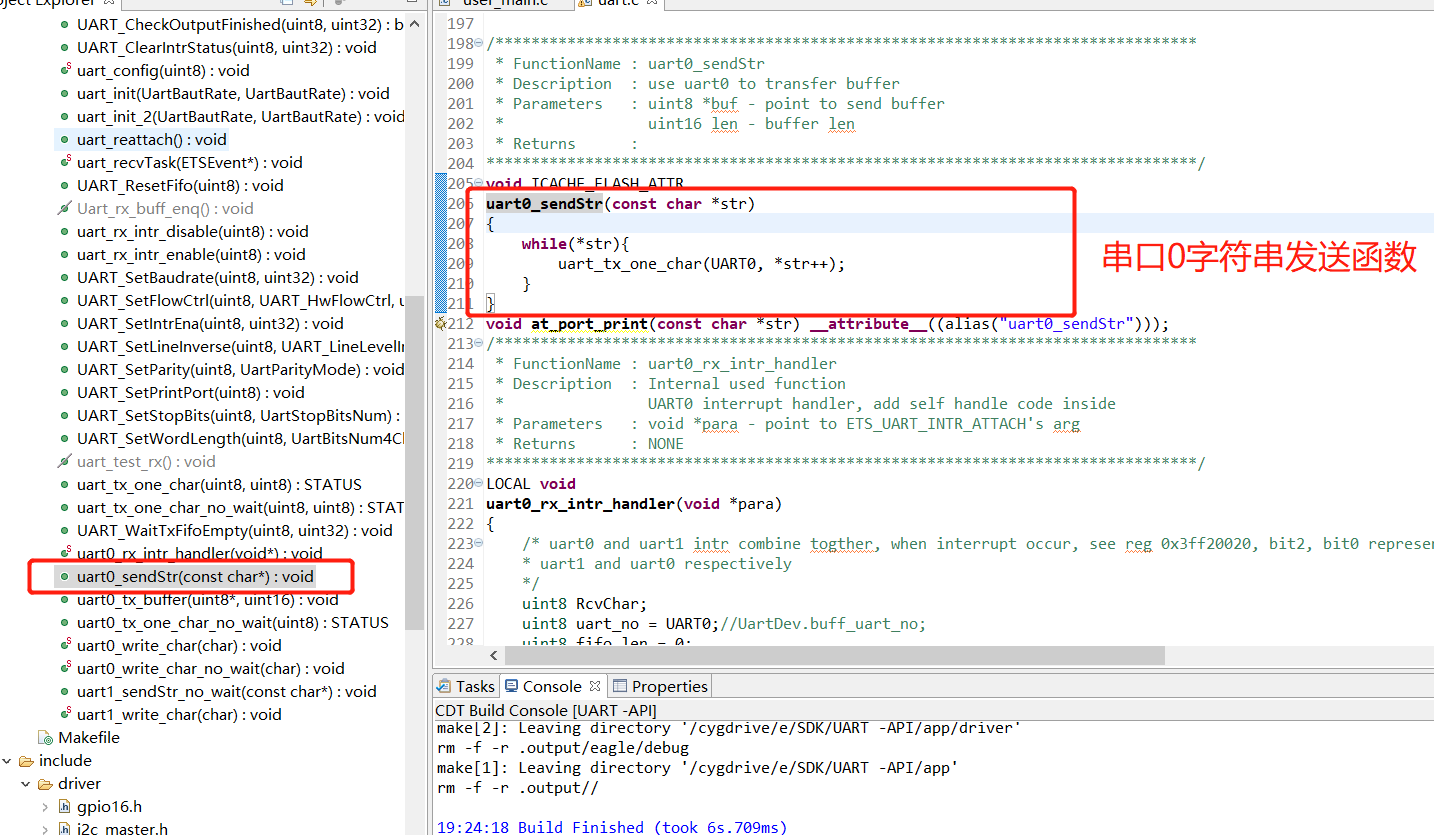Fold the comment block at line 198
The height and width of the screenshot is (835, 1434).
(x=479, y=43)
